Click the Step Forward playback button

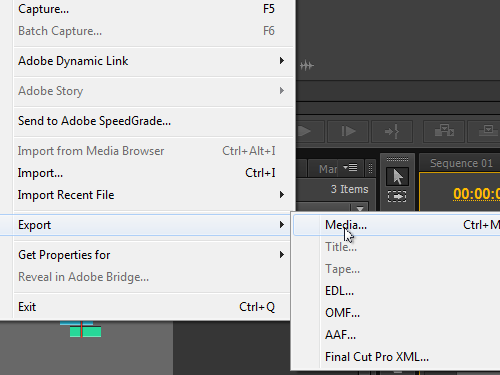[x=348, y=131]
